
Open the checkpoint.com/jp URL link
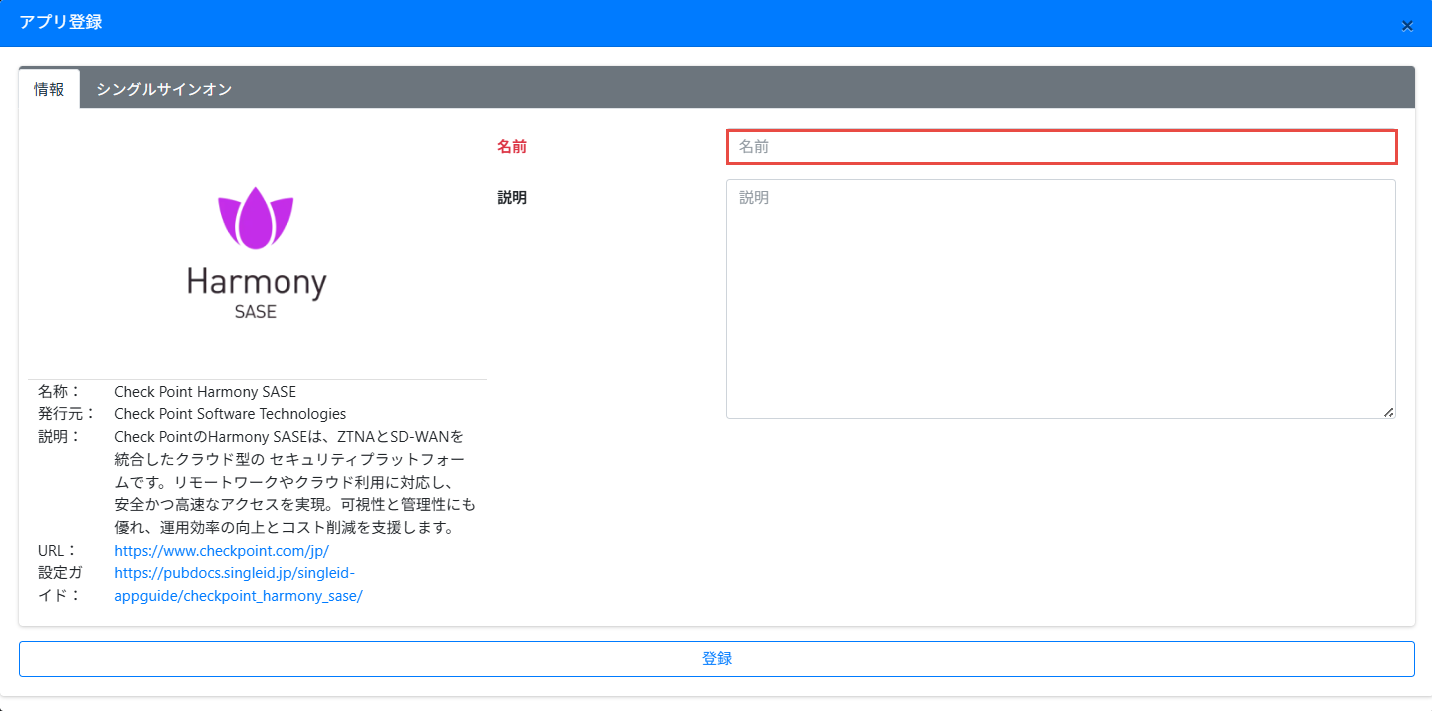click(x=221, y=551)
